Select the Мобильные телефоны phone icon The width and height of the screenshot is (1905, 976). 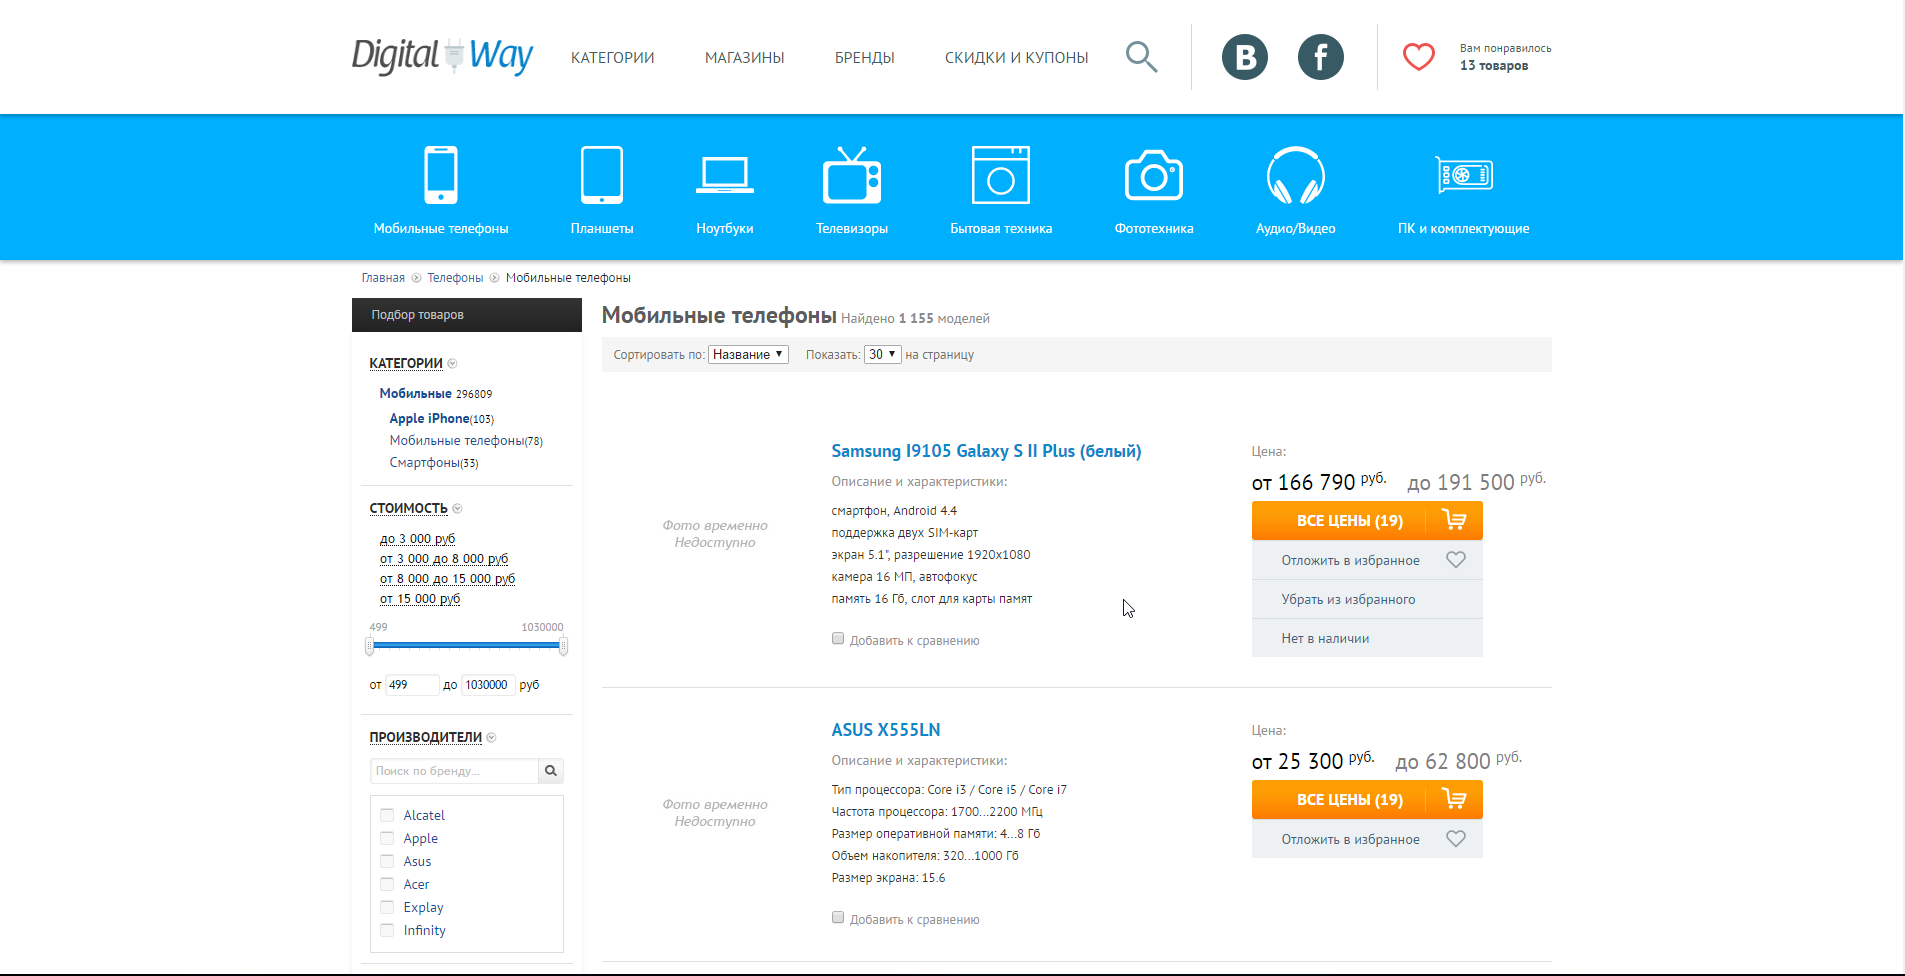(x=441, y=175)
